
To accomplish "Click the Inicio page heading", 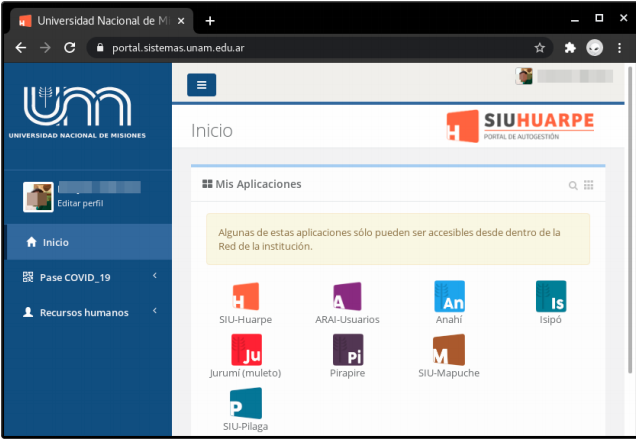I will (x=212, y=131).
